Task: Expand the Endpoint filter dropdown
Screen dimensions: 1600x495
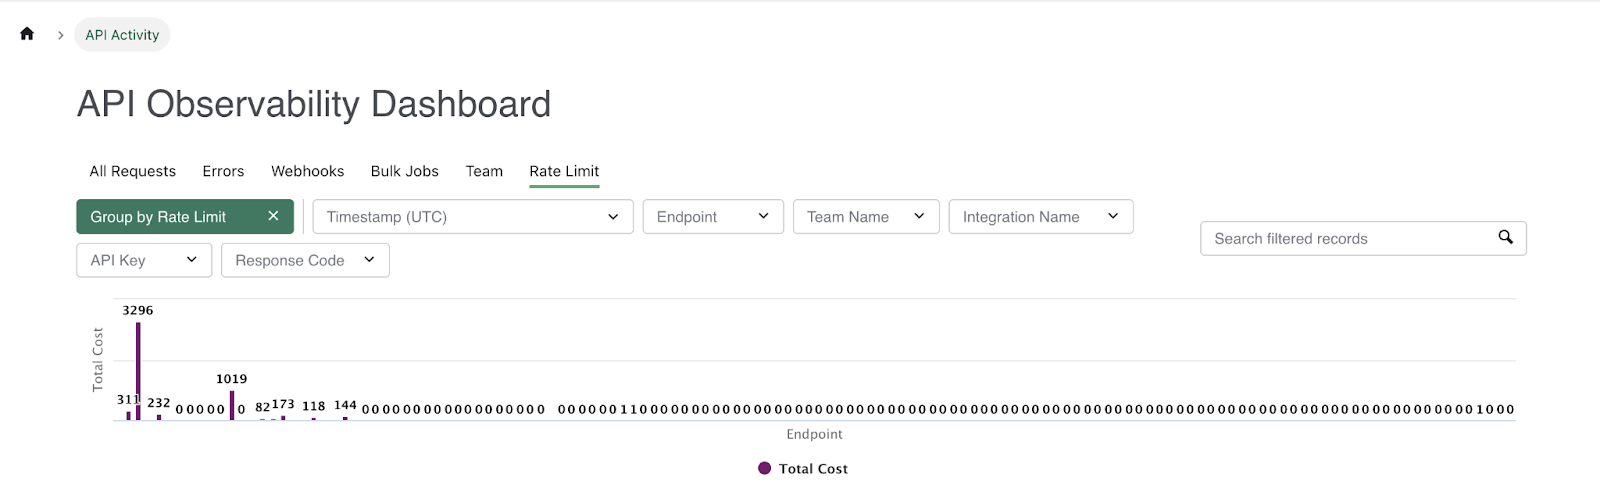Action: tap(712, 217)
